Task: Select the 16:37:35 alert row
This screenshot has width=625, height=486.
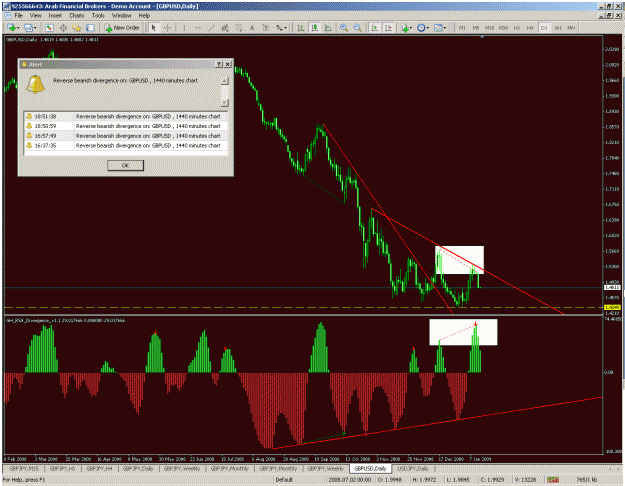Action: 125,146
